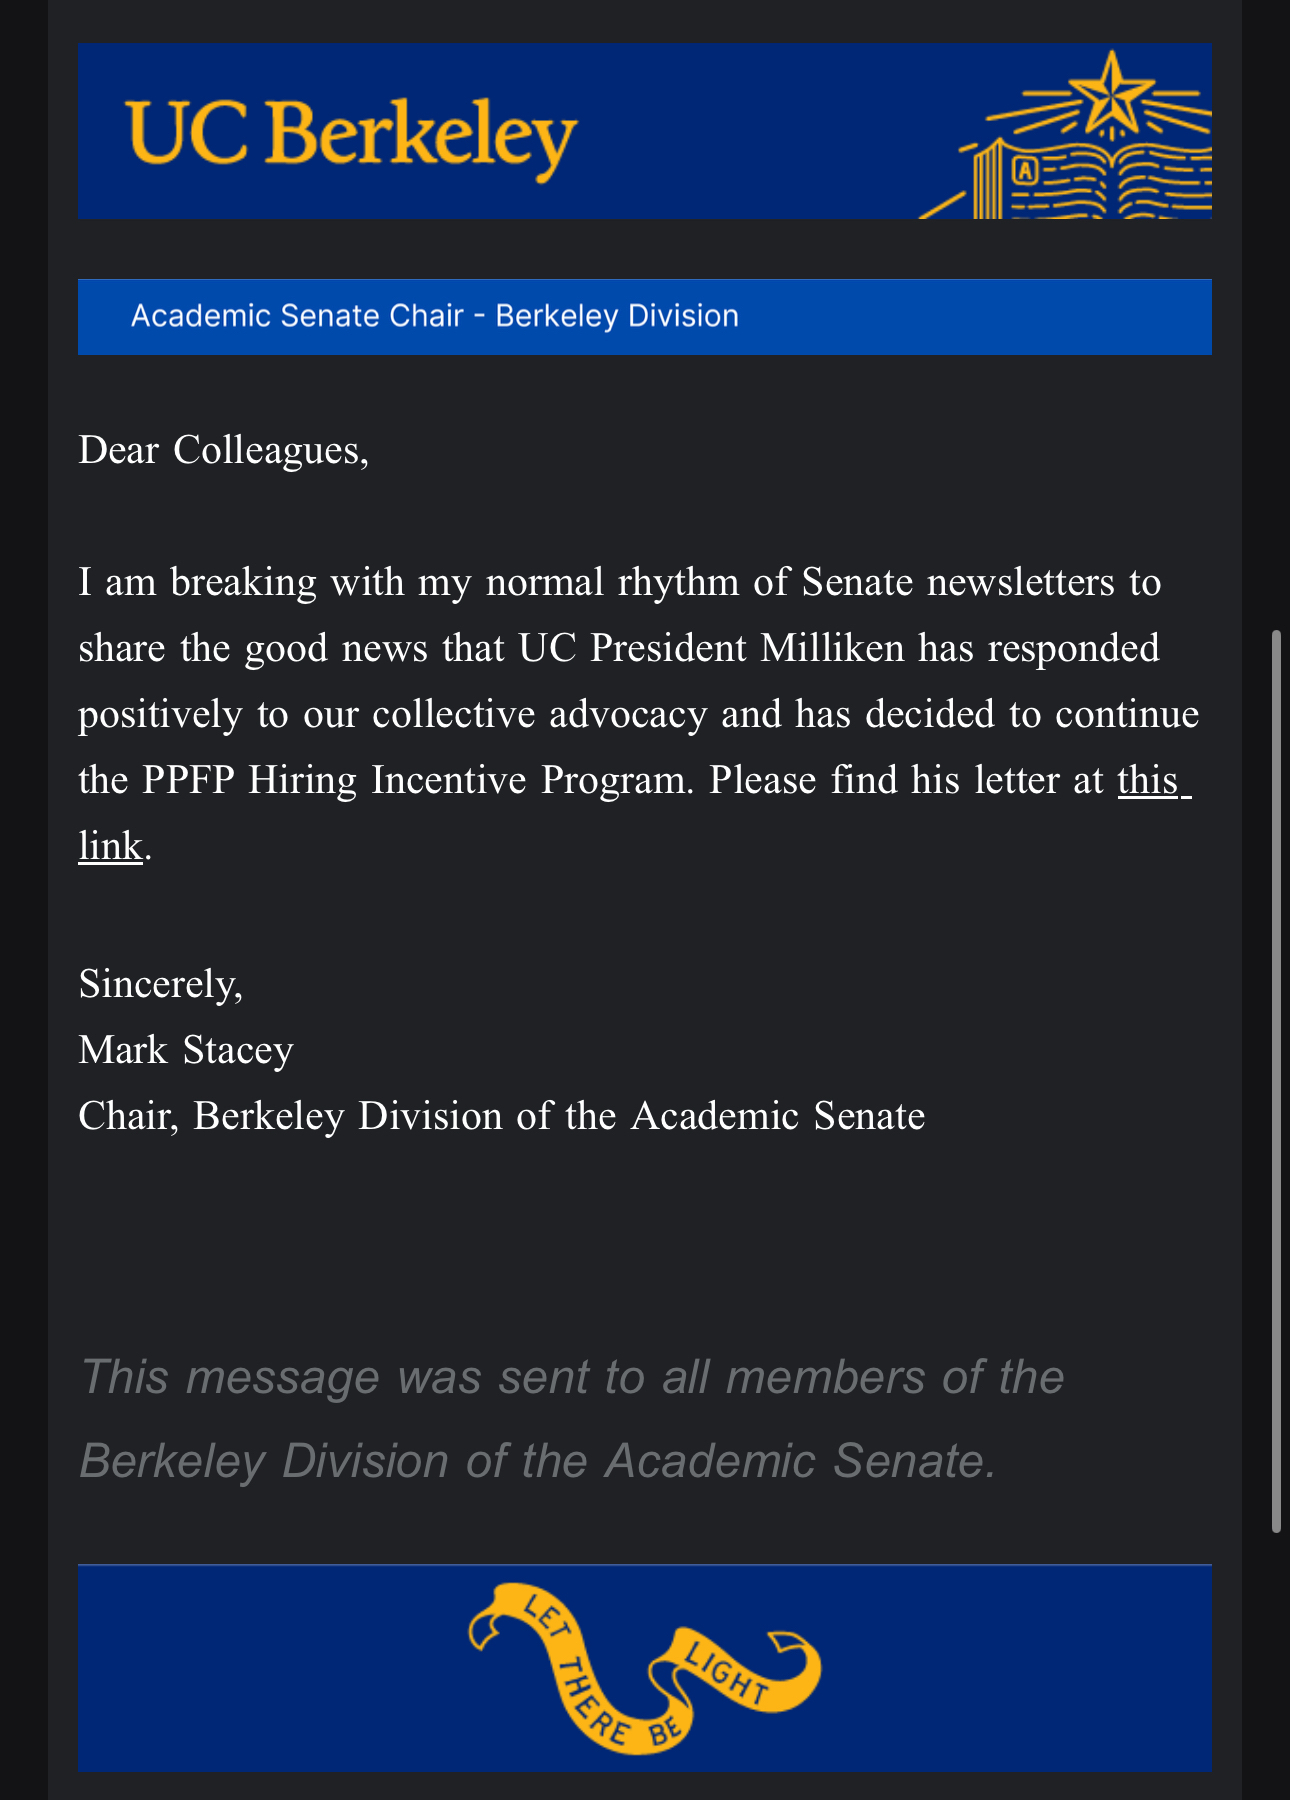Screen dimensions: 1290x1800
Task: Click the scrollbar track above the thumb
Action: (x=1276, y=300)
